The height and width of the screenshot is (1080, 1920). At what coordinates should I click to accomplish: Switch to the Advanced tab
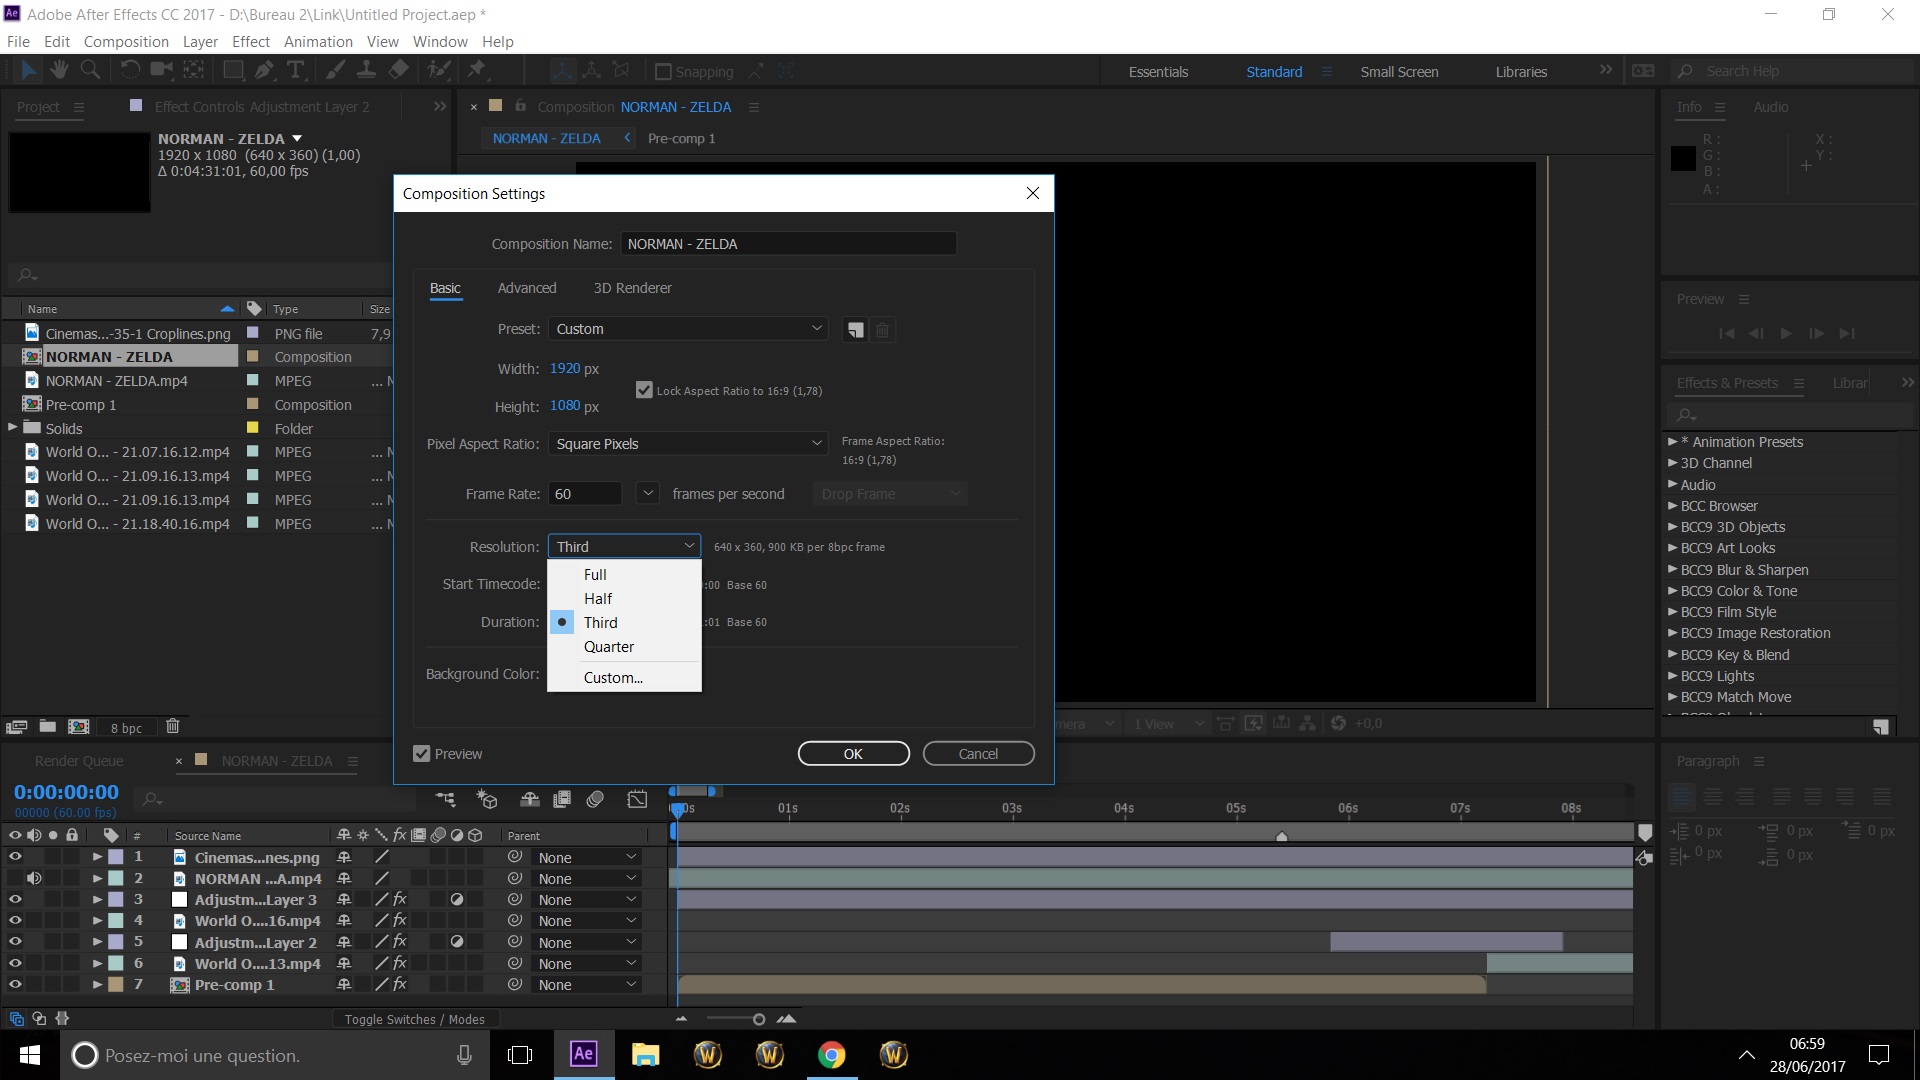click(527, 288)
